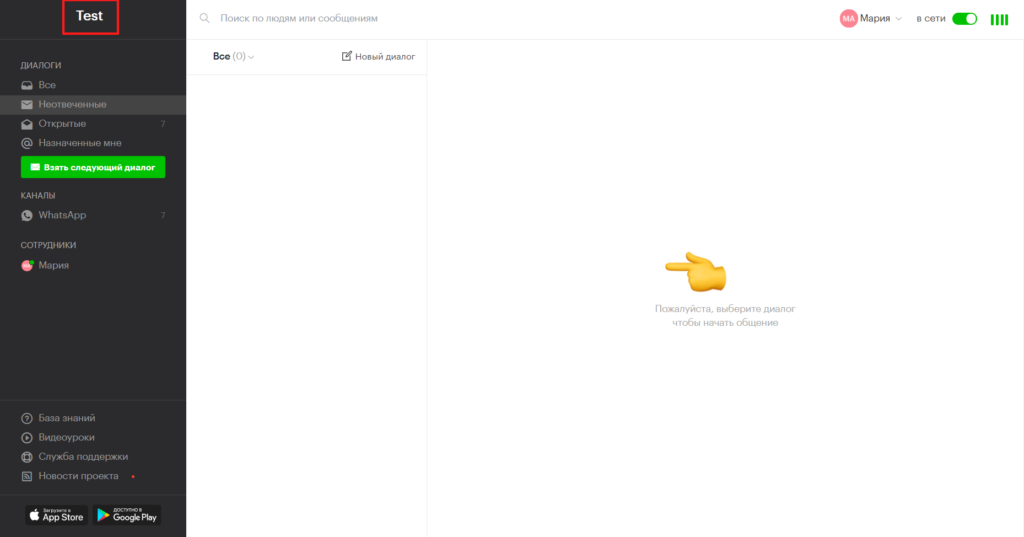Click the App Store download badge
Screen dimensions: 1024x537
(x=57, y=515)
